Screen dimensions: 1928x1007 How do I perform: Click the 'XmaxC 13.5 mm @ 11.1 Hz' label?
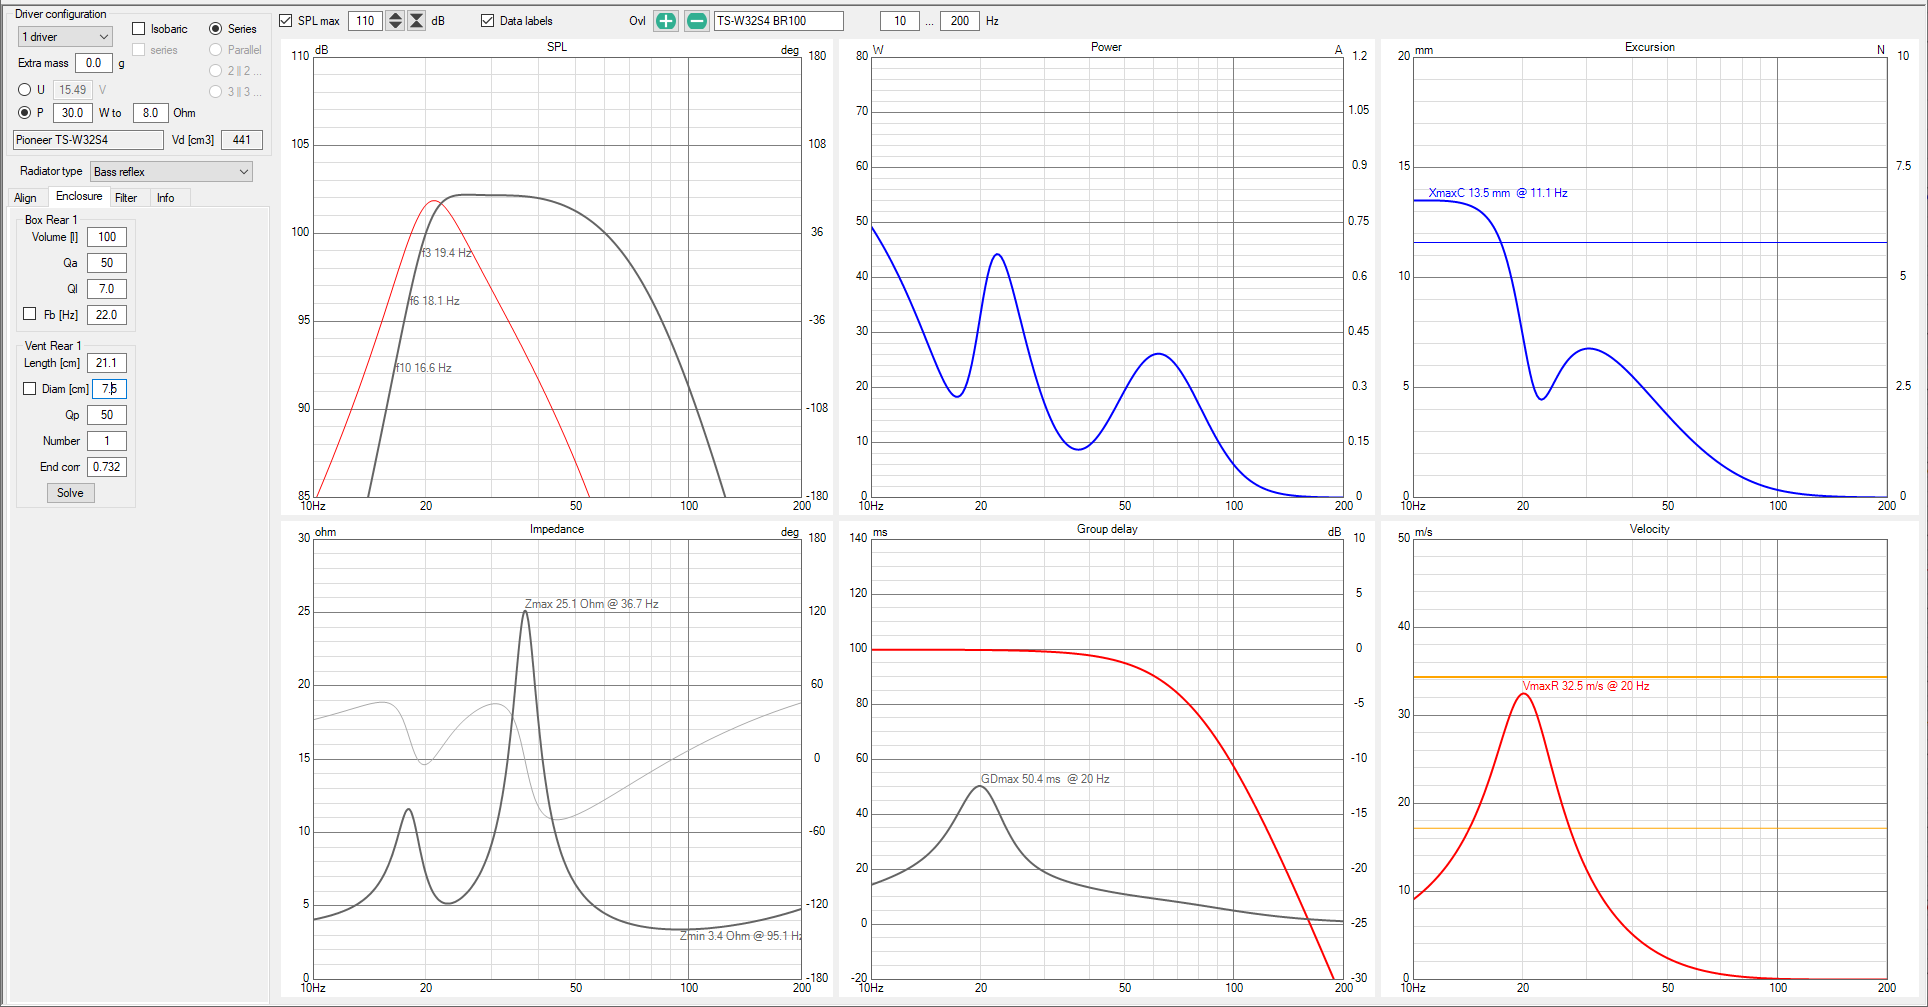pos(1498,193)
